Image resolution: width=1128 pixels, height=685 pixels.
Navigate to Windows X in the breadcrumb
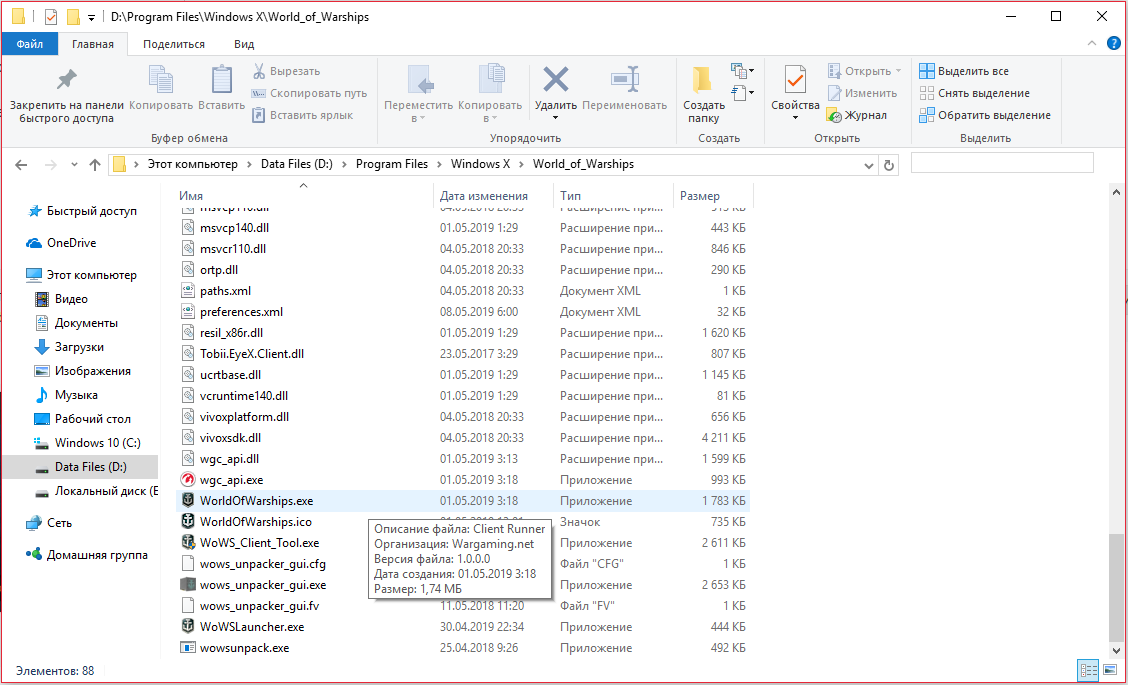(x=481, y=164)
